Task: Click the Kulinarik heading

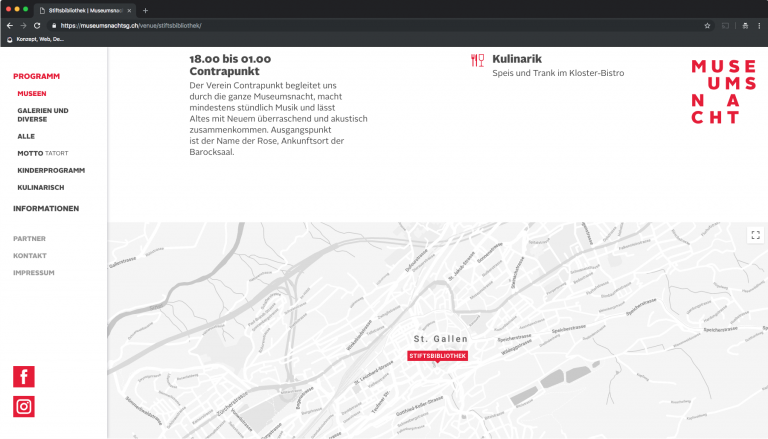Action: [x=517, y=59]
